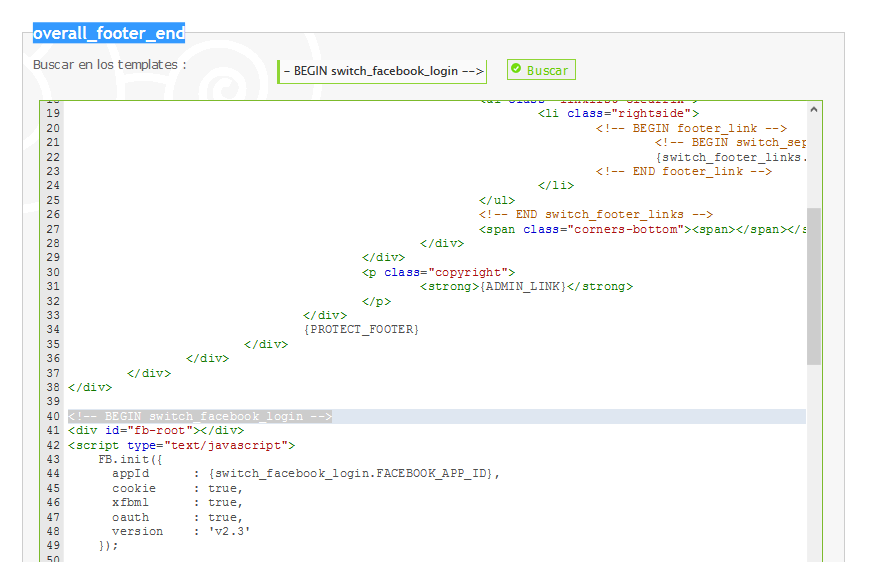Click the div id="fb-root" code line
The height and width of the screenshot is (562, 872).
tap(155, 430)
